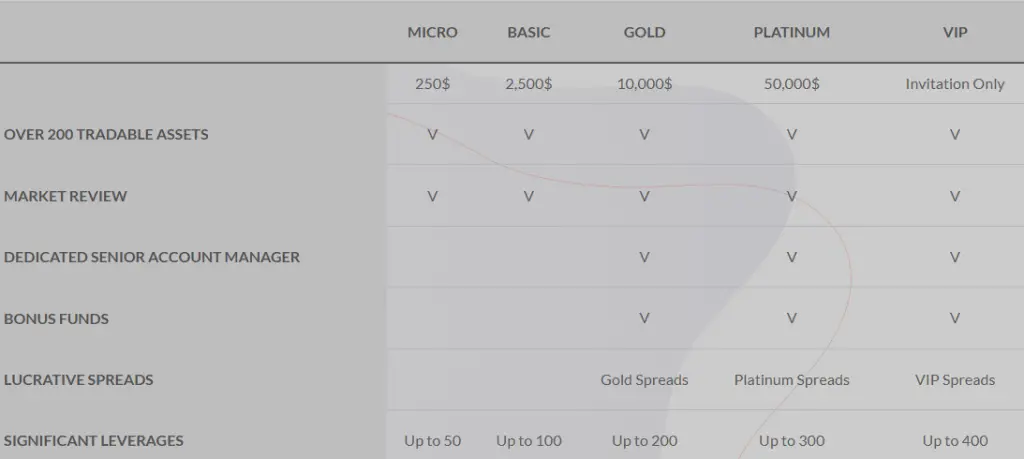1024x459 pixels.
Task: Click the GOLD account column header
Action: coord(645,32)
